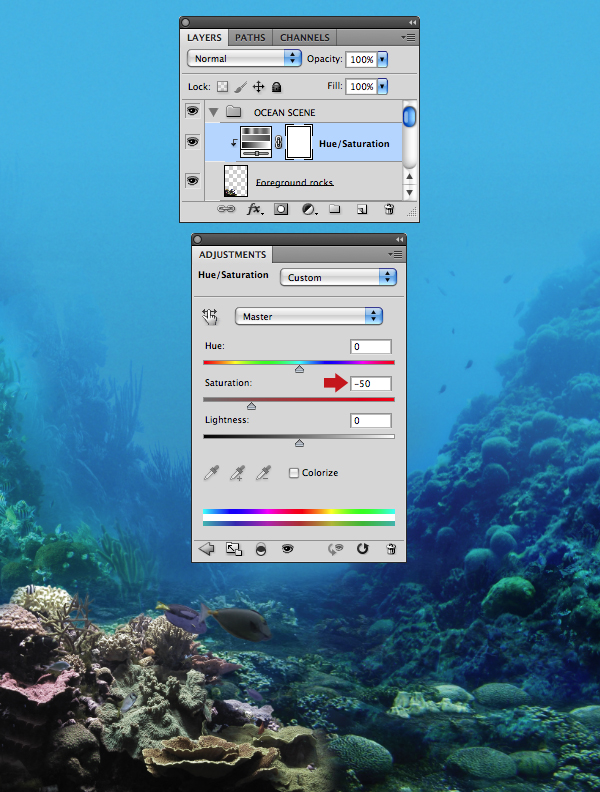Lock transparent pixels icon in Layers panel

(x=222, y=87)
